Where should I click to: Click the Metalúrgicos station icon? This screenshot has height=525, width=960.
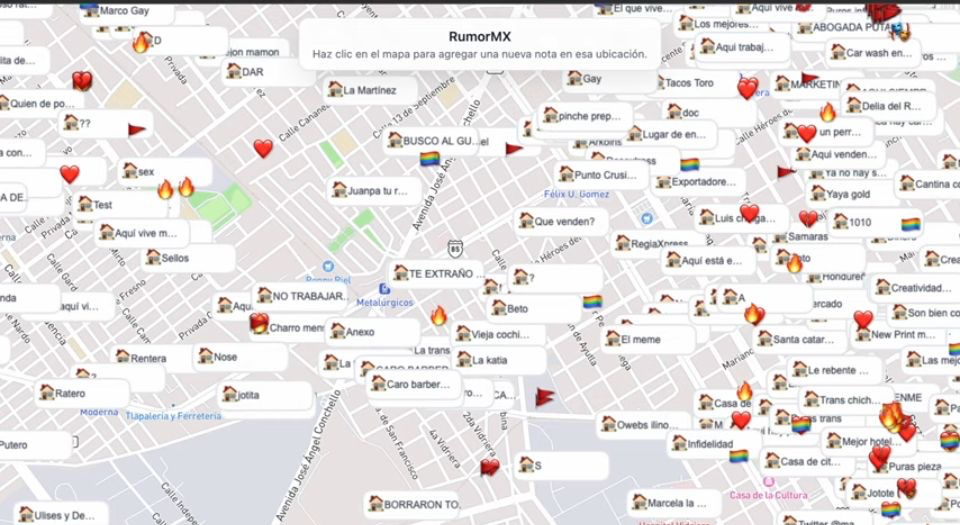coord(384,289)
